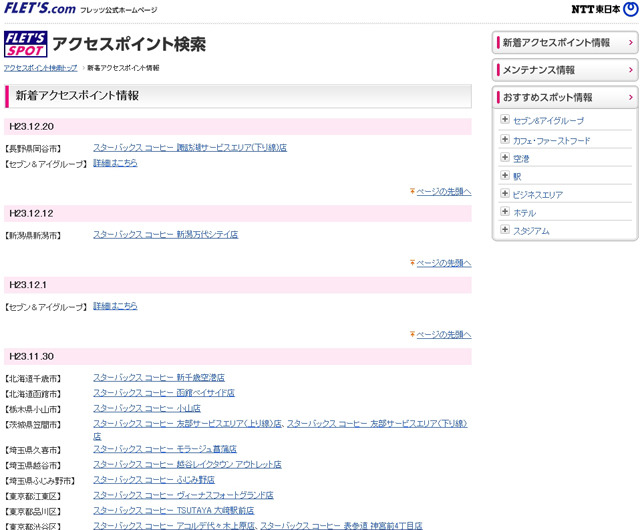Screen dimensions: 640x530
Task: Open Starbucks 函館ベイサイド店 link
Action: [164, 393]
